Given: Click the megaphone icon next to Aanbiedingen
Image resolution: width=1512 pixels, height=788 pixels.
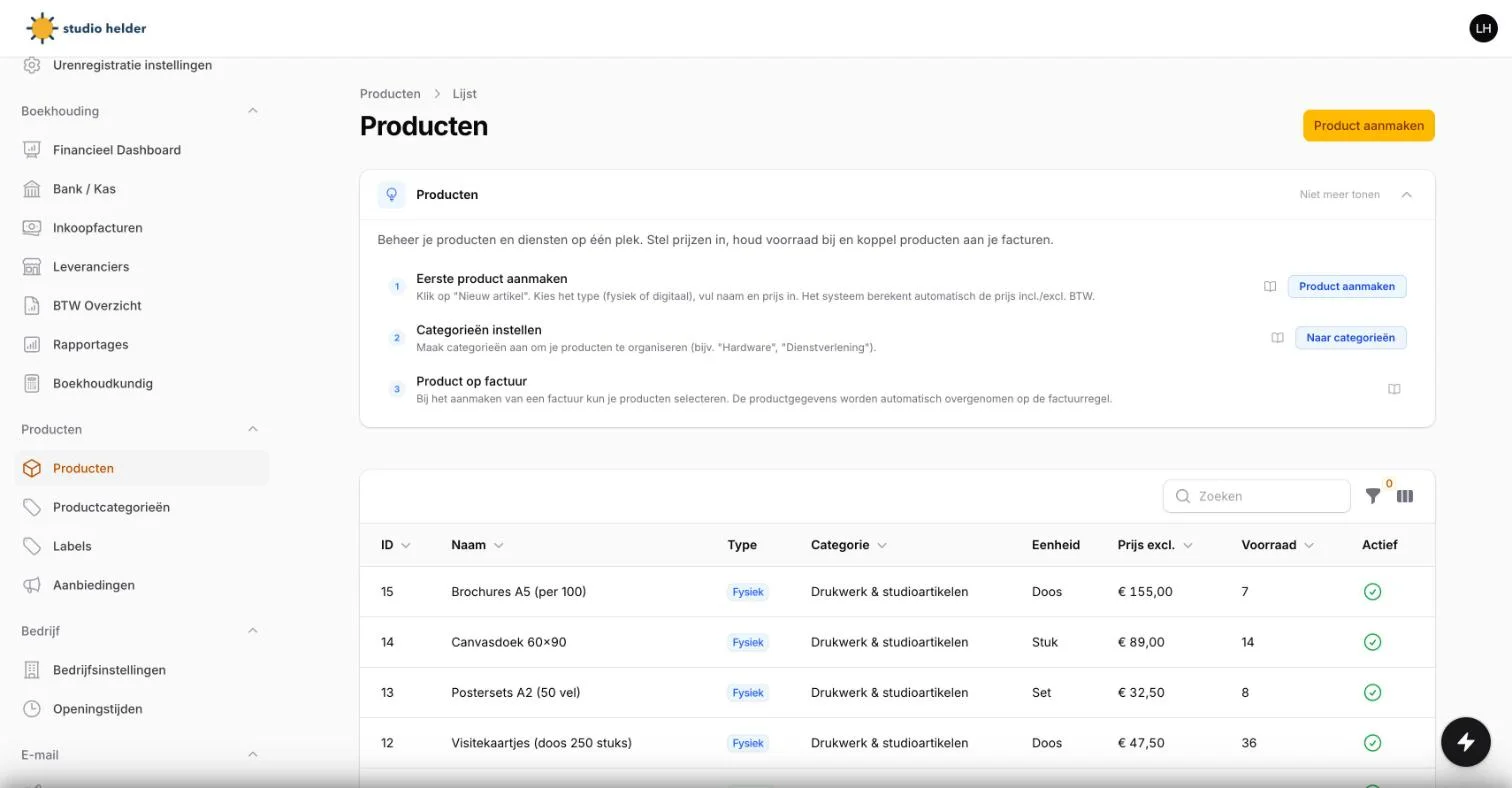Looking at the screenshot, I should tap(32, 585).
